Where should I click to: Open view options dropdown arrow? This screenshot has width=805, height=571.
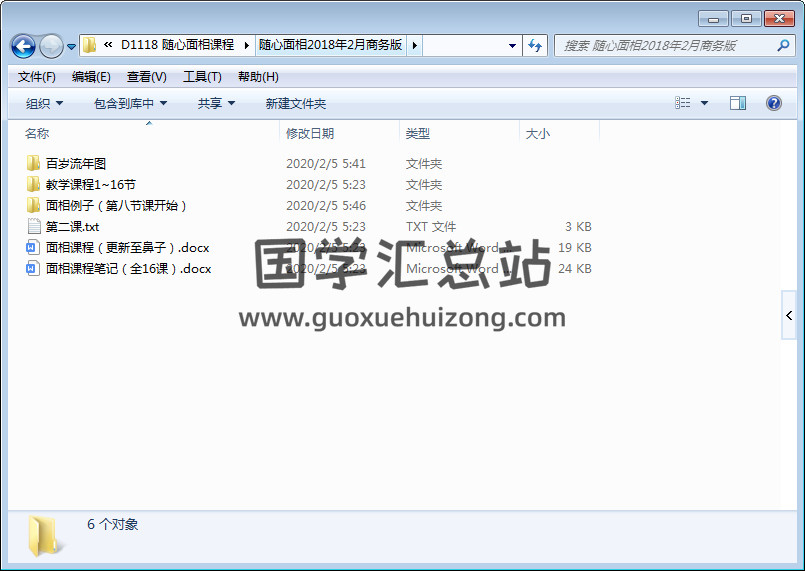point(704,103)
